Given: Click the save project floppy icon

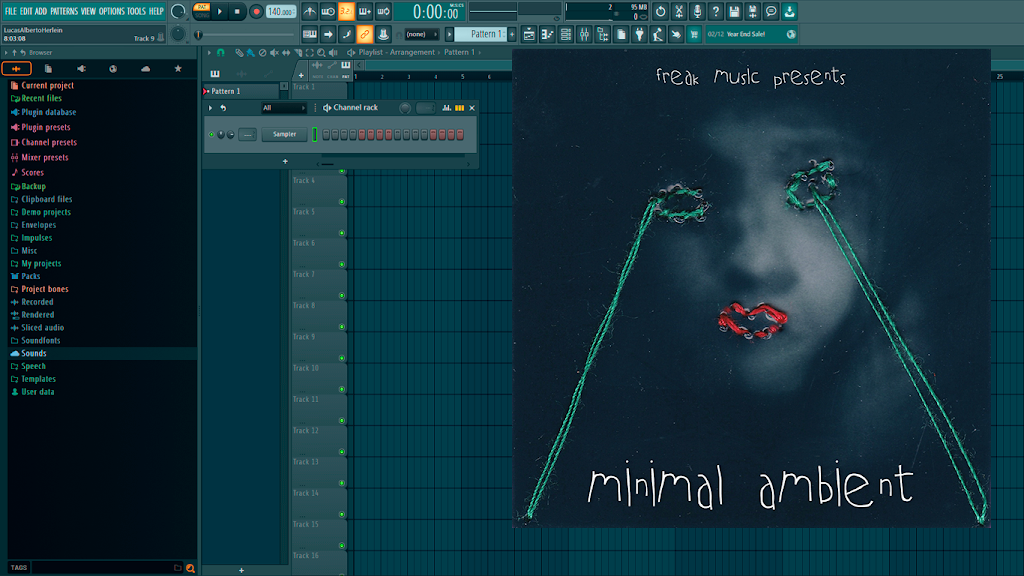Looking at the screenshot, I should pyautogui.click(x=734, y=11).
